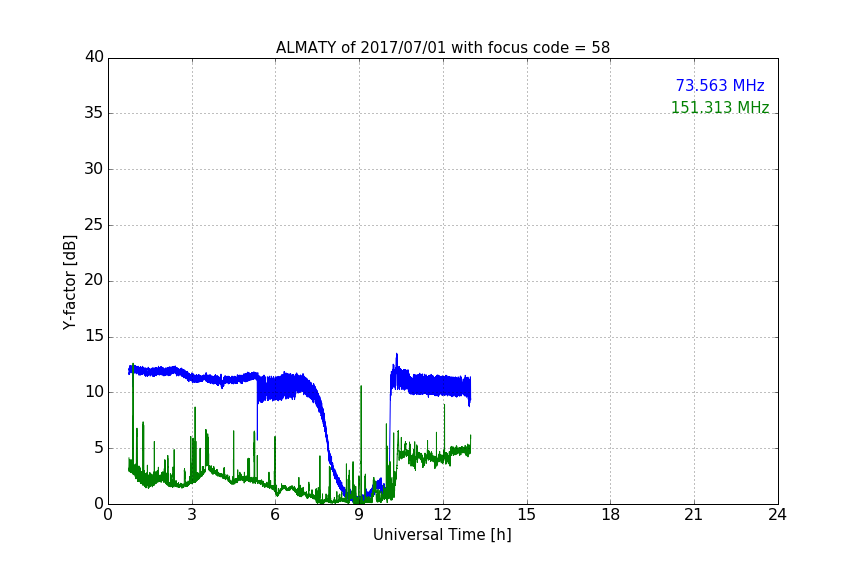Click the Universal Time [h] axis label
This screenshot has height=576, width=864.
[x=442, y=535]
